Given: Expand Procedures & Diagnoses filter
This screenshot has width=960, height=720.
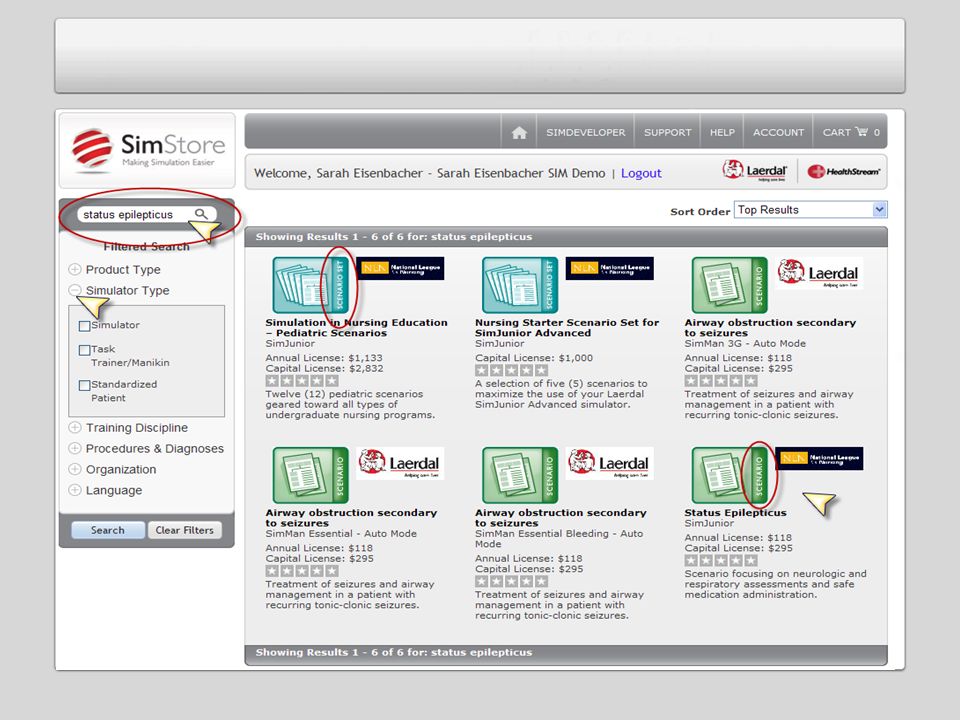Looking at the screenshot, I should click(x=75, y=448).
